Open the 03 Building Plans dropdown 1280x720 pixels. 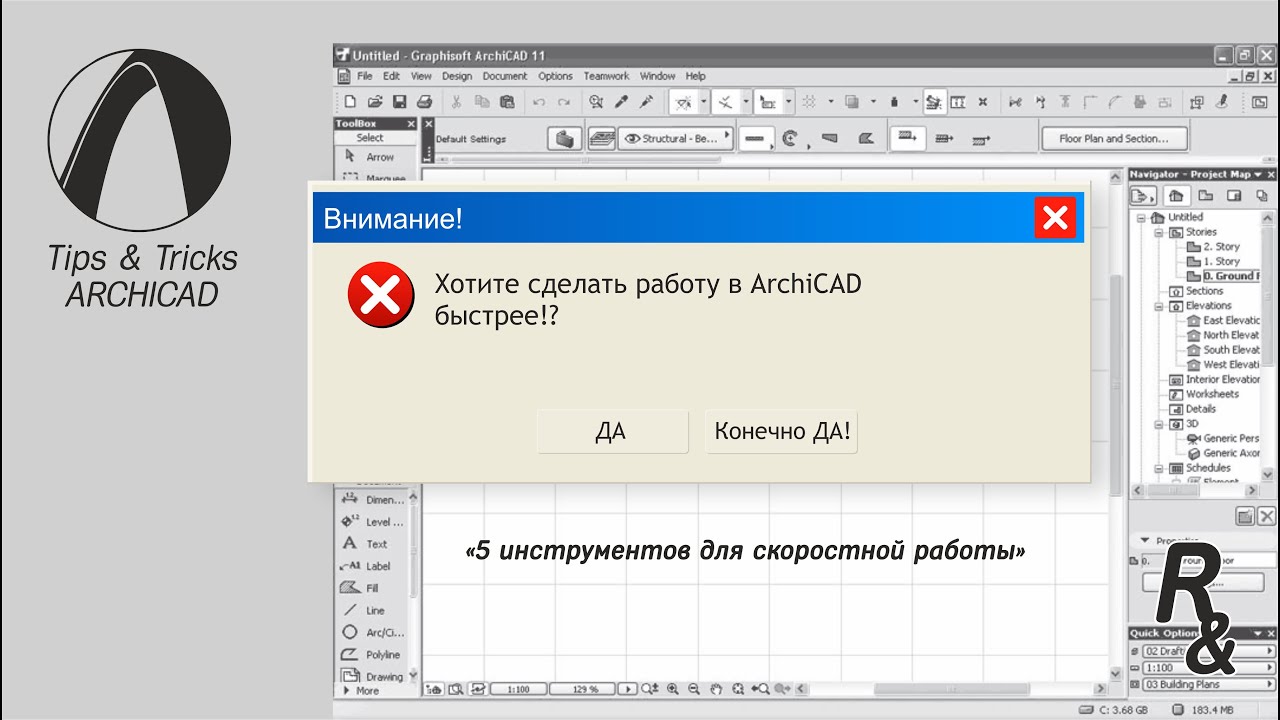click(1209, 685)
